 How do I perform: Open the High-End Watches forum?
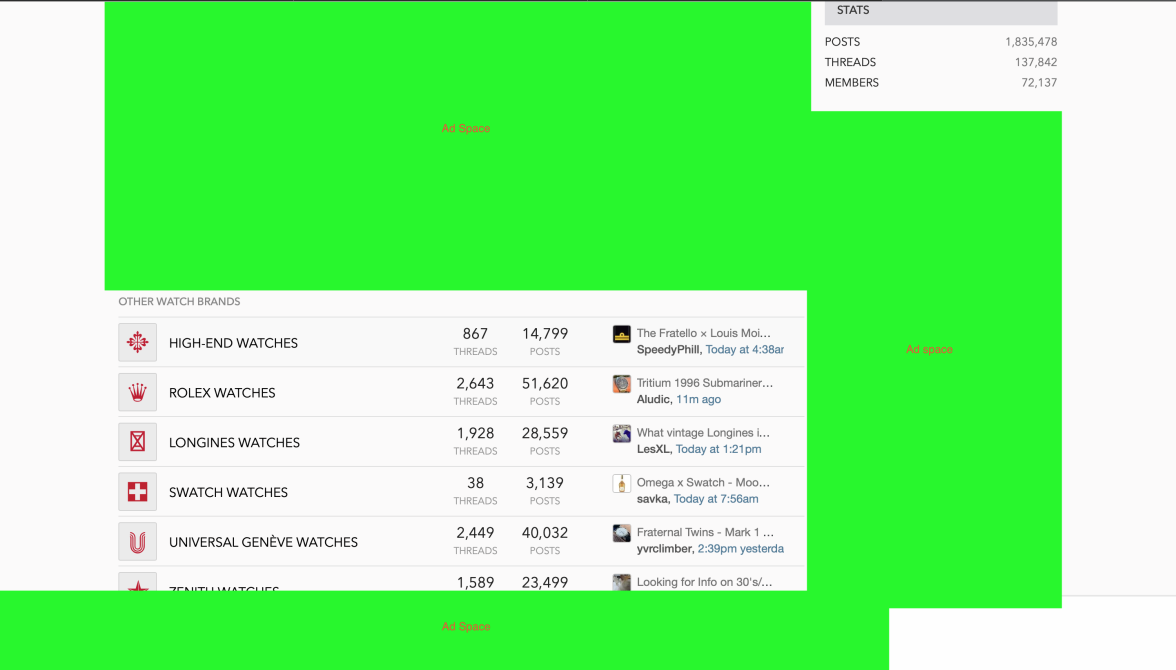[x=233, y=342]
